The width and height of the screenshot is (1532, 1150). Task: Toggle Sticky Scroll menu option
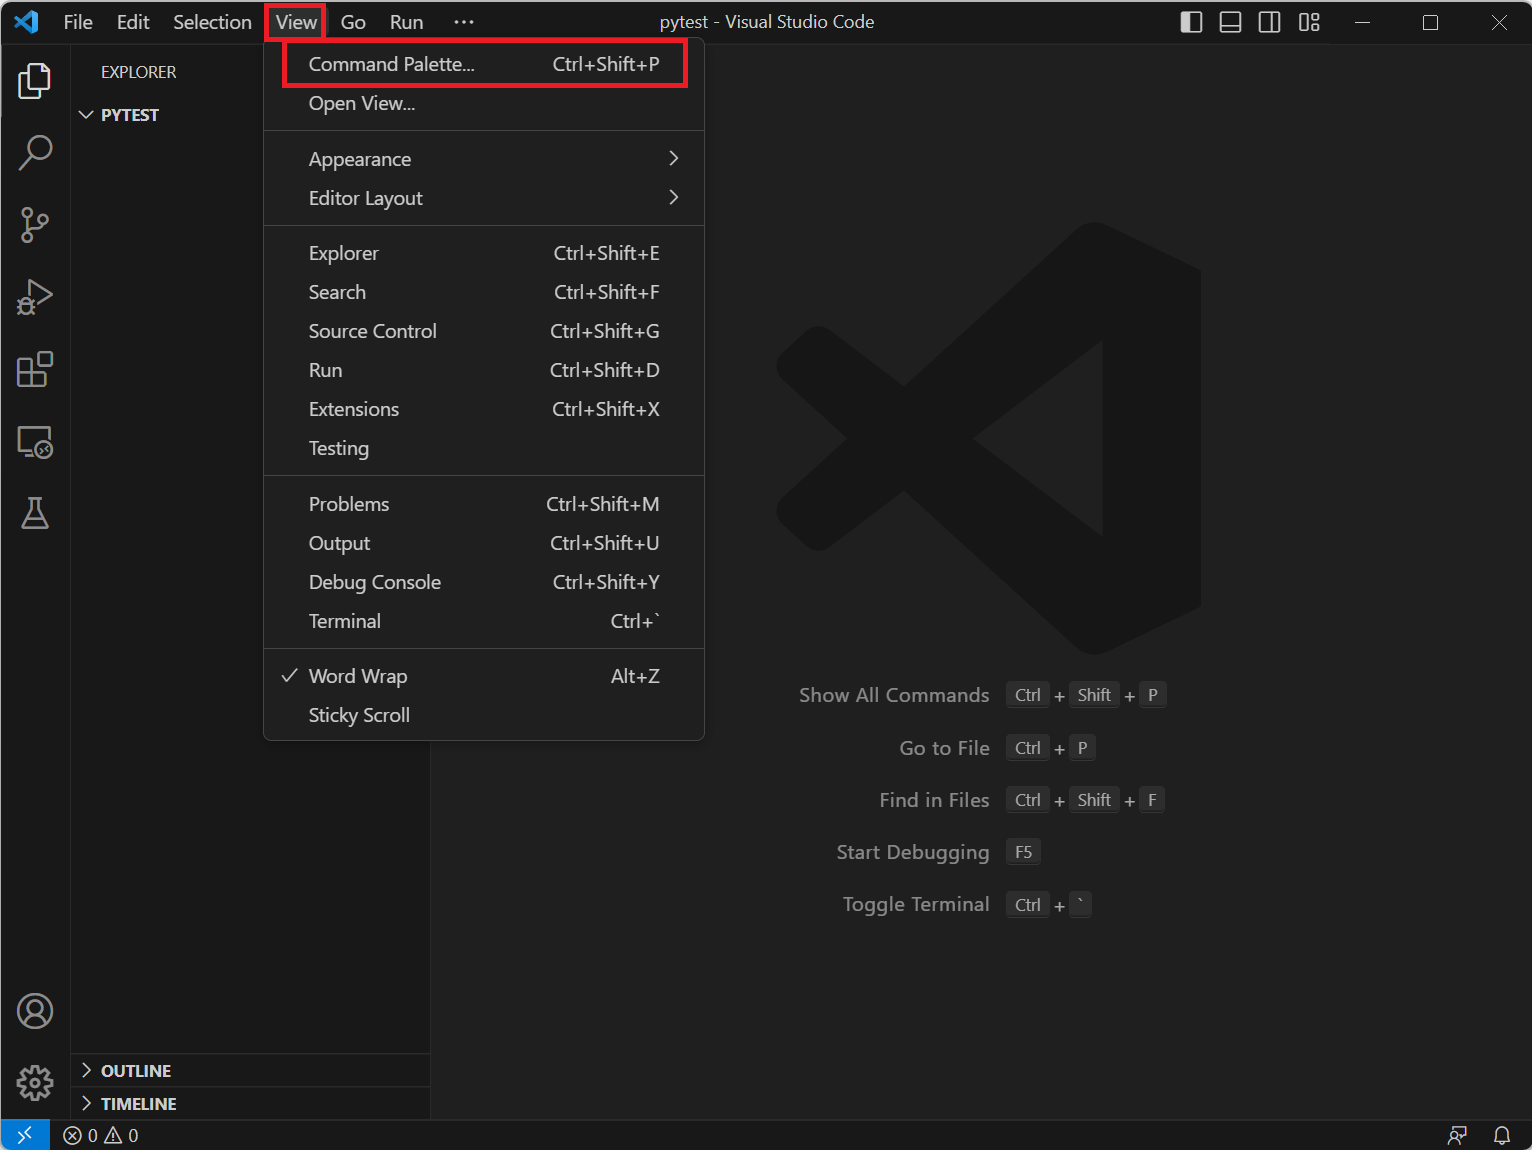click(x=359, y=715)
